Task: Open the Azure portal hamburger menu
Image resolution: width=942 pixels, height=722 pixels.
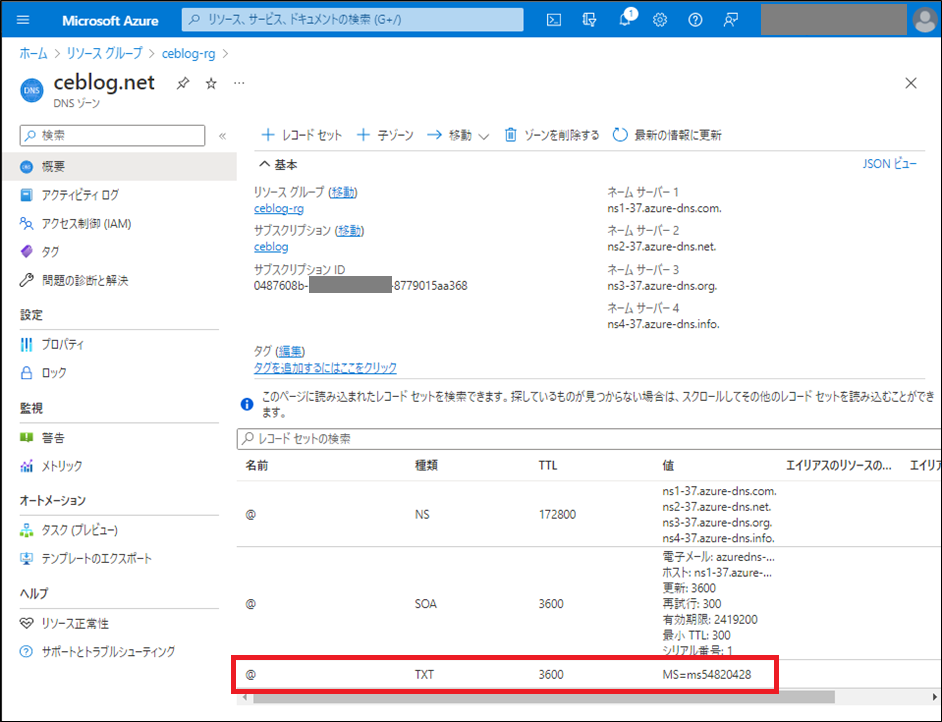Action: tap(23, 20)
